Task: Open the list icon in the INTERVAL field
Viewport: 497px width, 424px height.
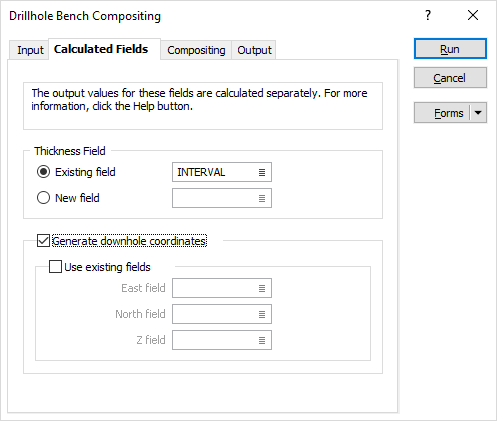Action: [262, 172]
